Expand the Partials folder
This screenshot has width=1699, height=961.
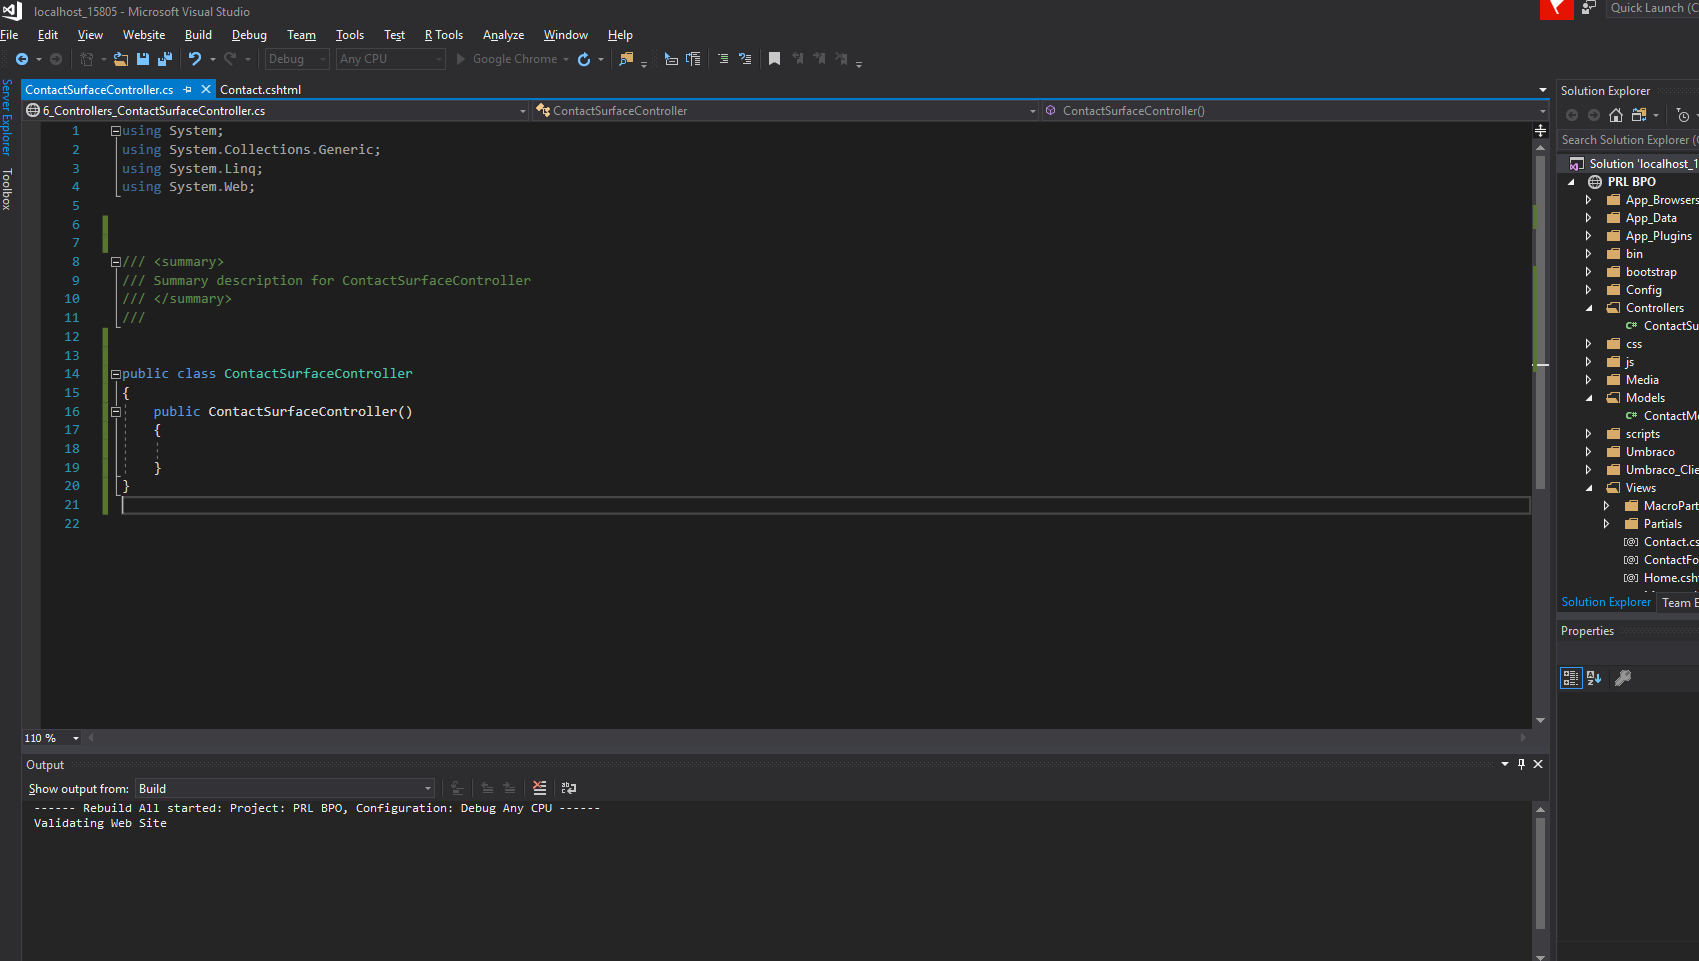pos(1606,524)
